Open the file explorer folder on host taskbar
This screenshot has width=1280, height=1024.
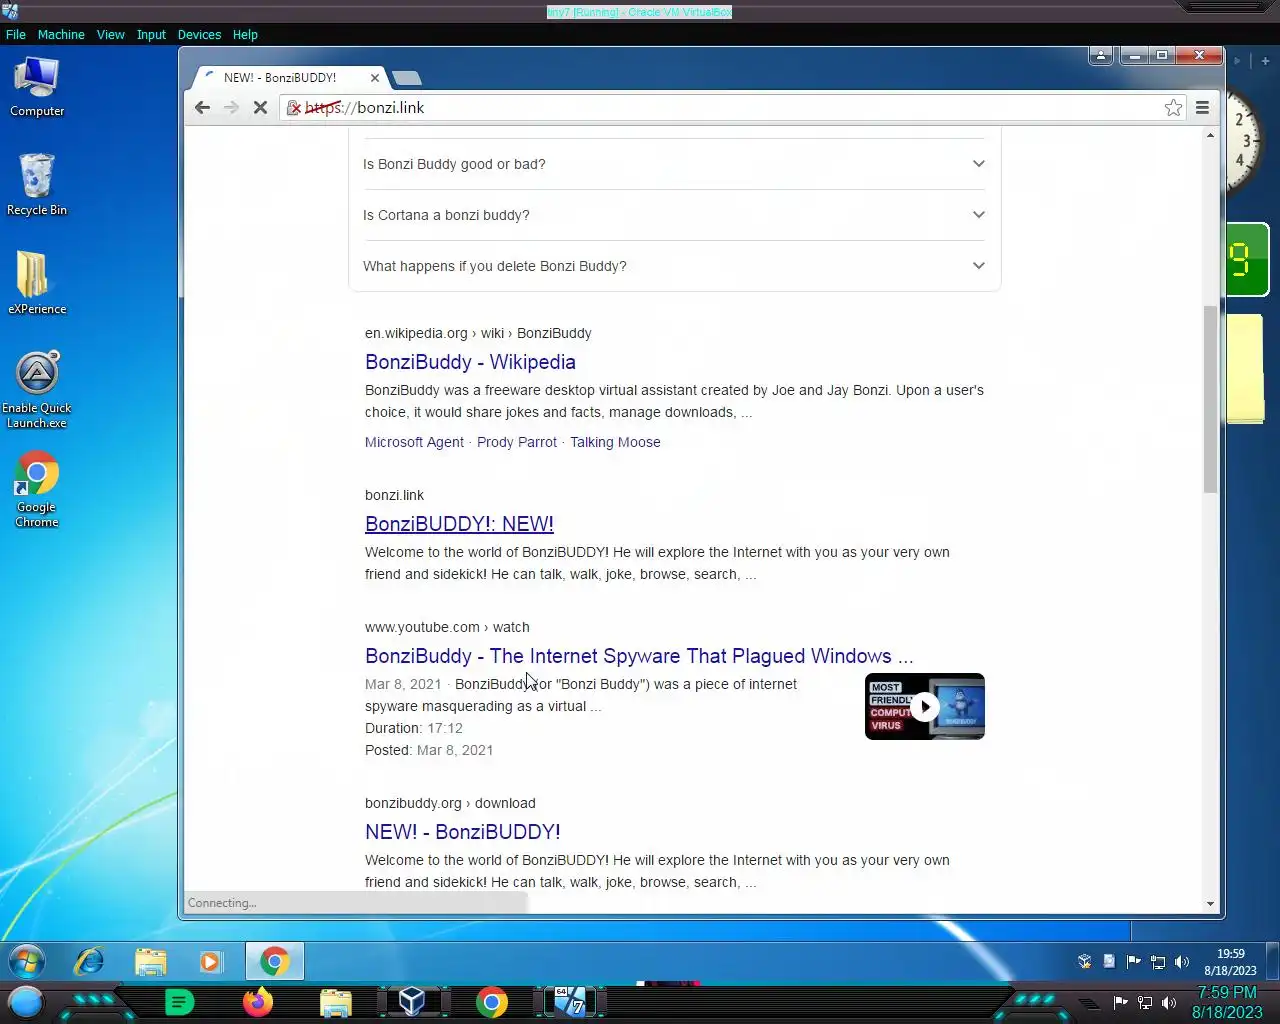click(x=336, y=1002)
